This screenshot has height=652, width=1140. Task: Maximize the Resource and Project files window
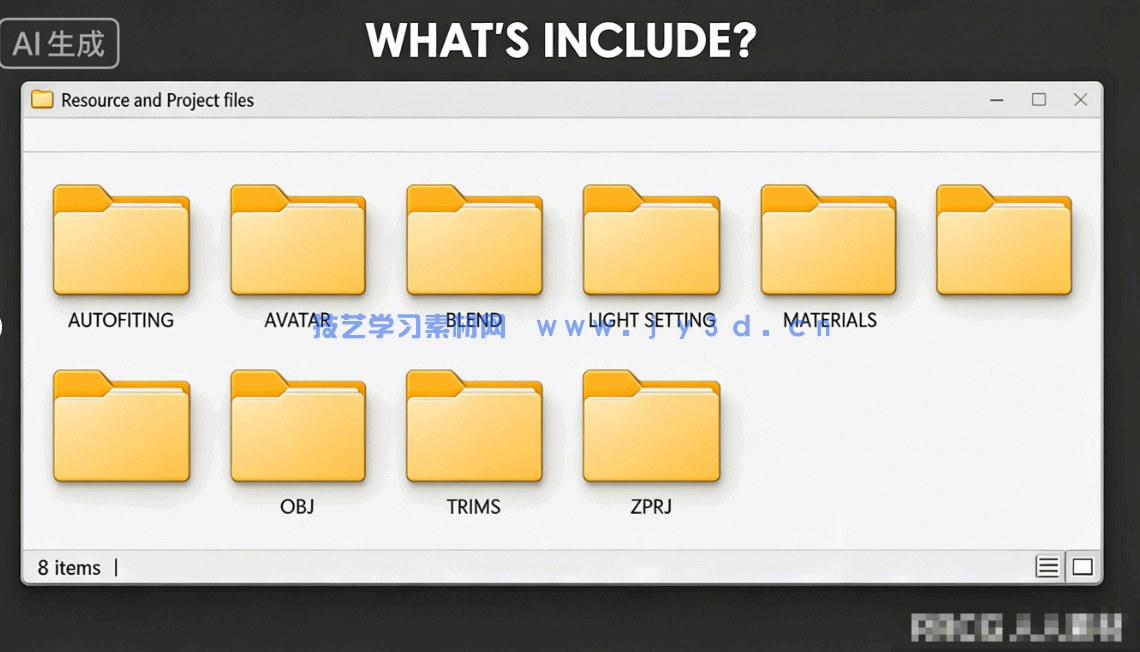(x=1039, y=100)
